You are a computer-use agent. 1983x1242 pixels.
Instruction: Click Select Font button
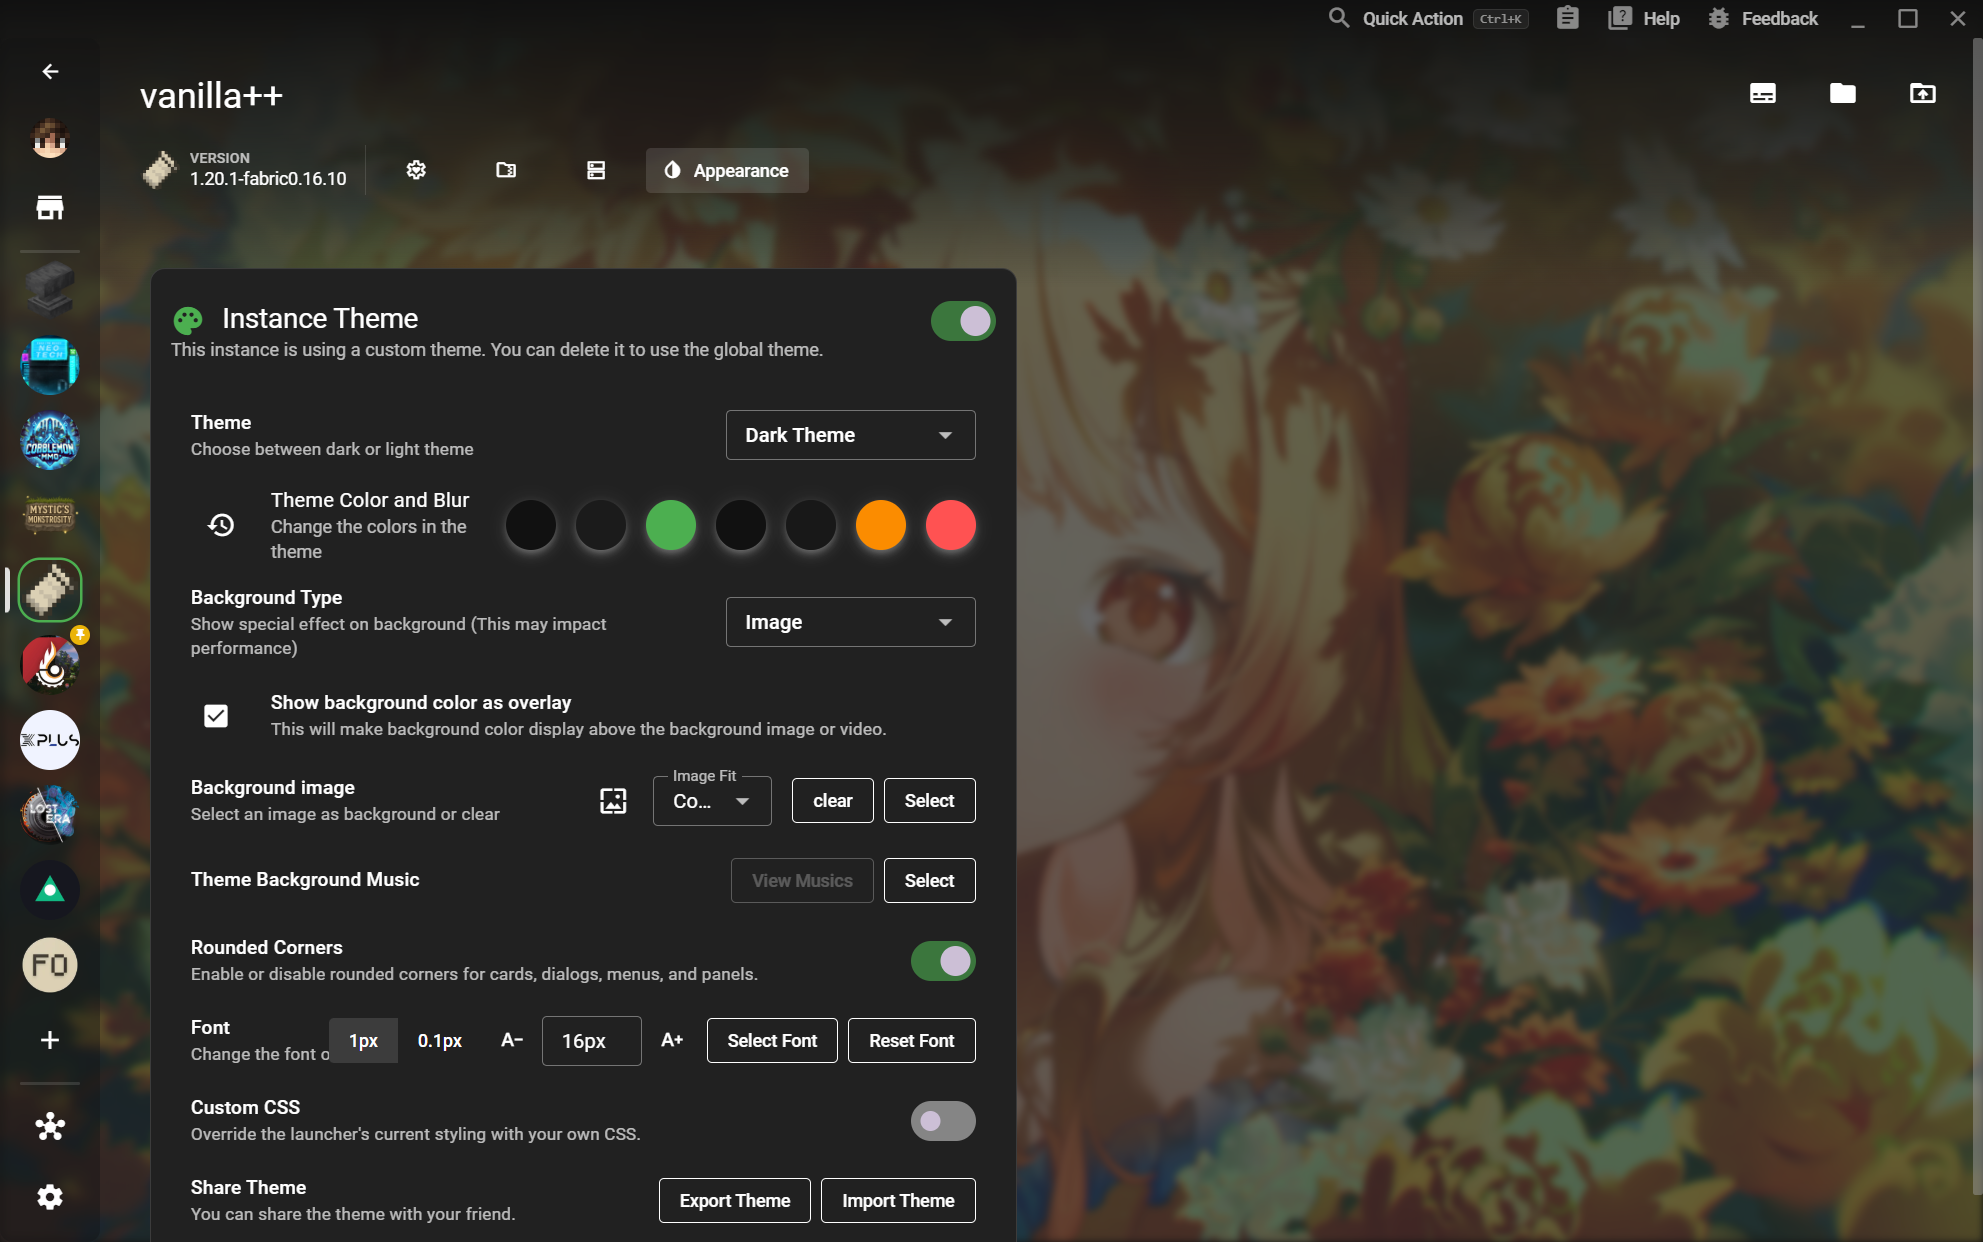tap(772, 1041)
